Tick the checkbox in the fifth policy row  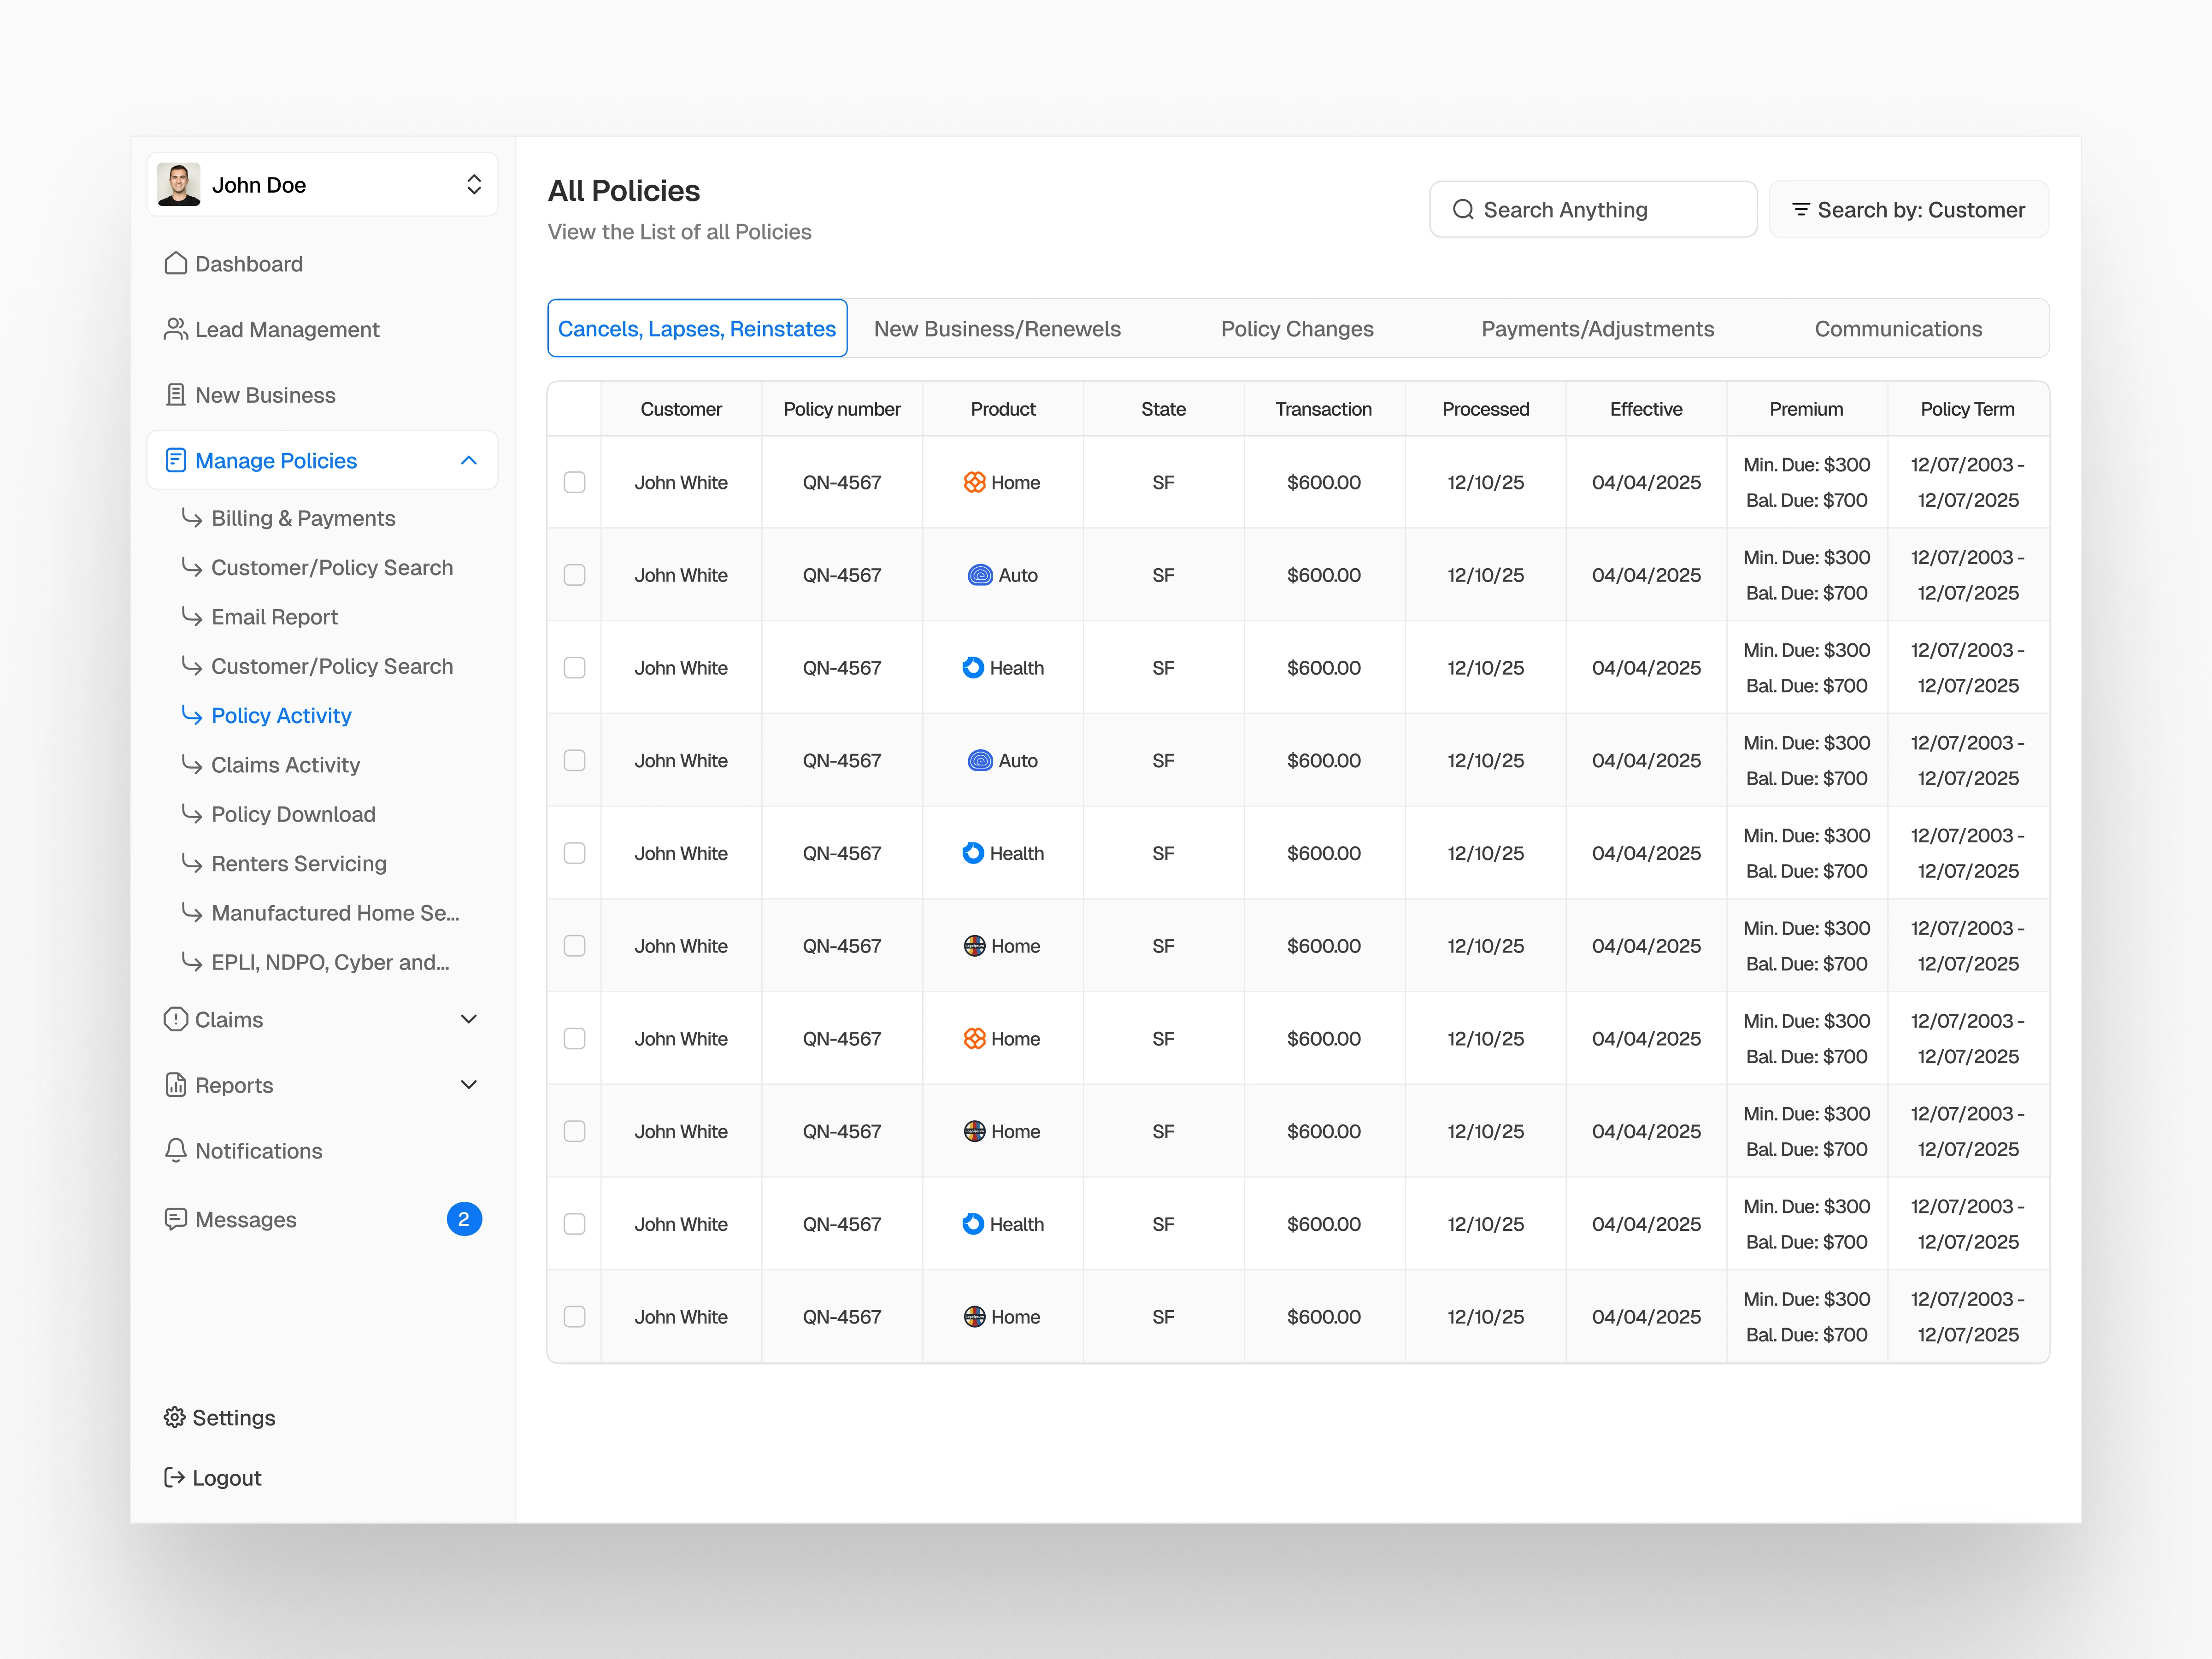click(575, 853)
